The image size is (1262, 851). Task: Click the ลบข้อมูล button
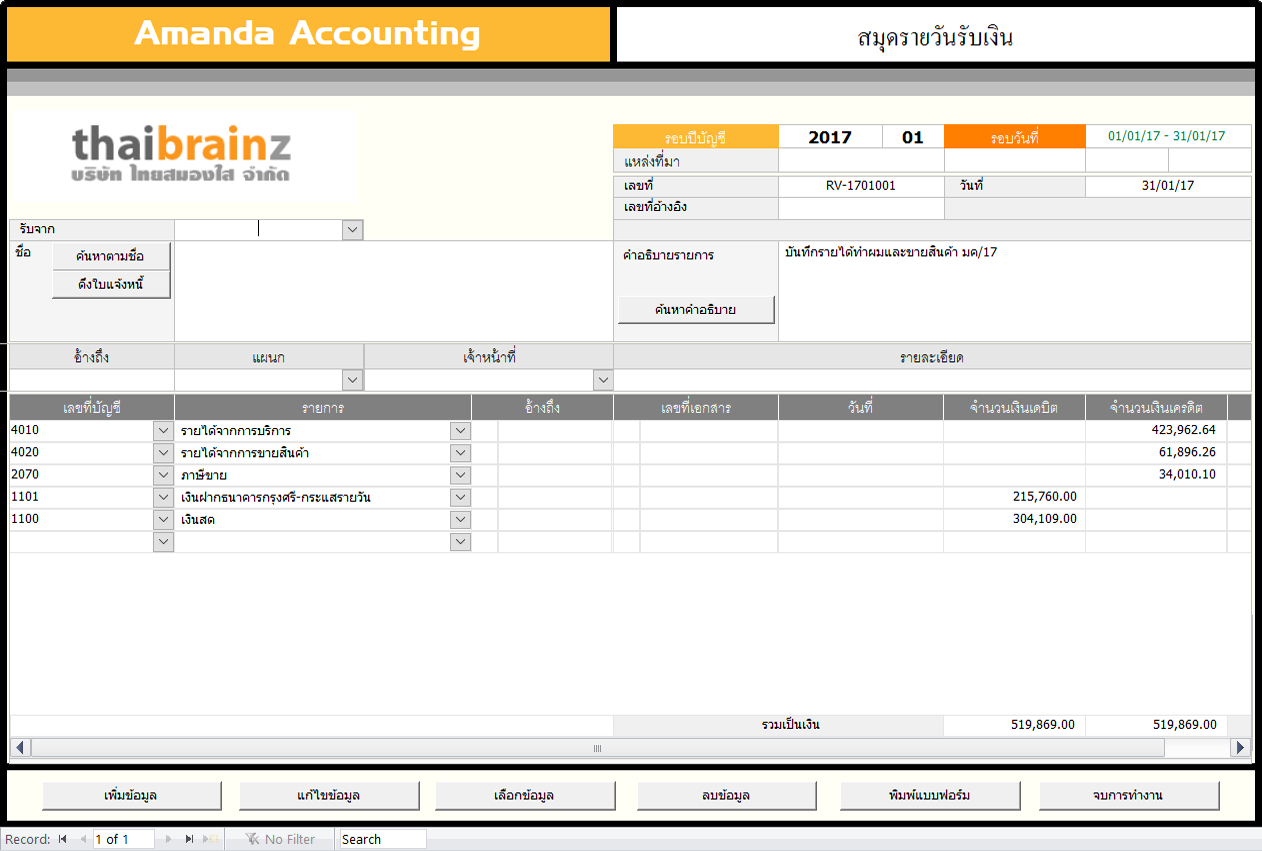(726, 795)
